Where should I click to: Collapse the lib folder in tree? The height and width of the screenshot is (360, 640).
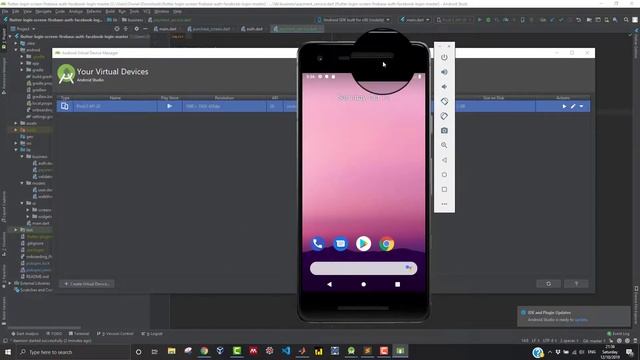(16, 150)
